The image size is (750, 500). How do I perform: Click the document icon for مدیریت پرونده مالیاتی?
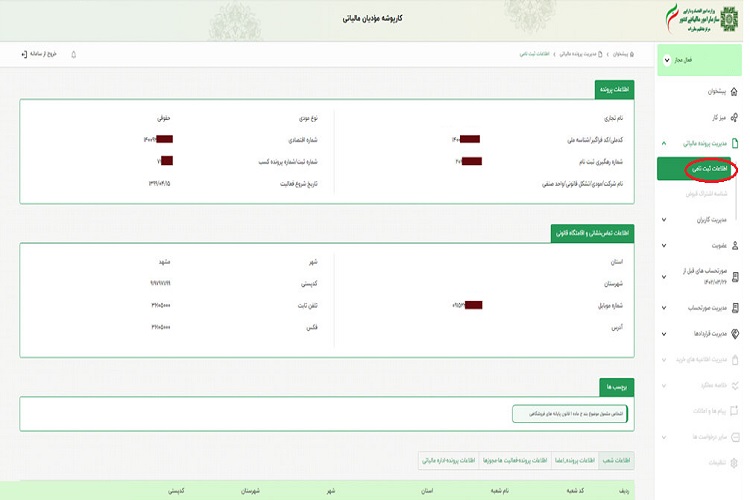click(735, 144)
